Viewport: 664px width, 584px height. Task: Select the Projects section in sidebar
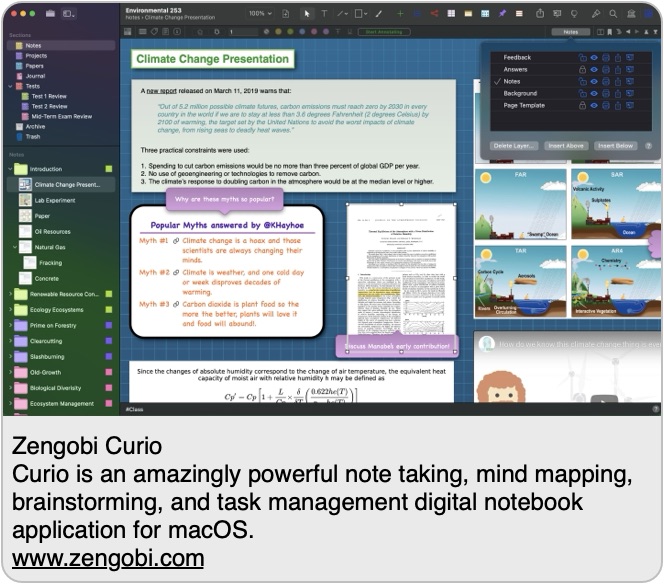(36, 56)
